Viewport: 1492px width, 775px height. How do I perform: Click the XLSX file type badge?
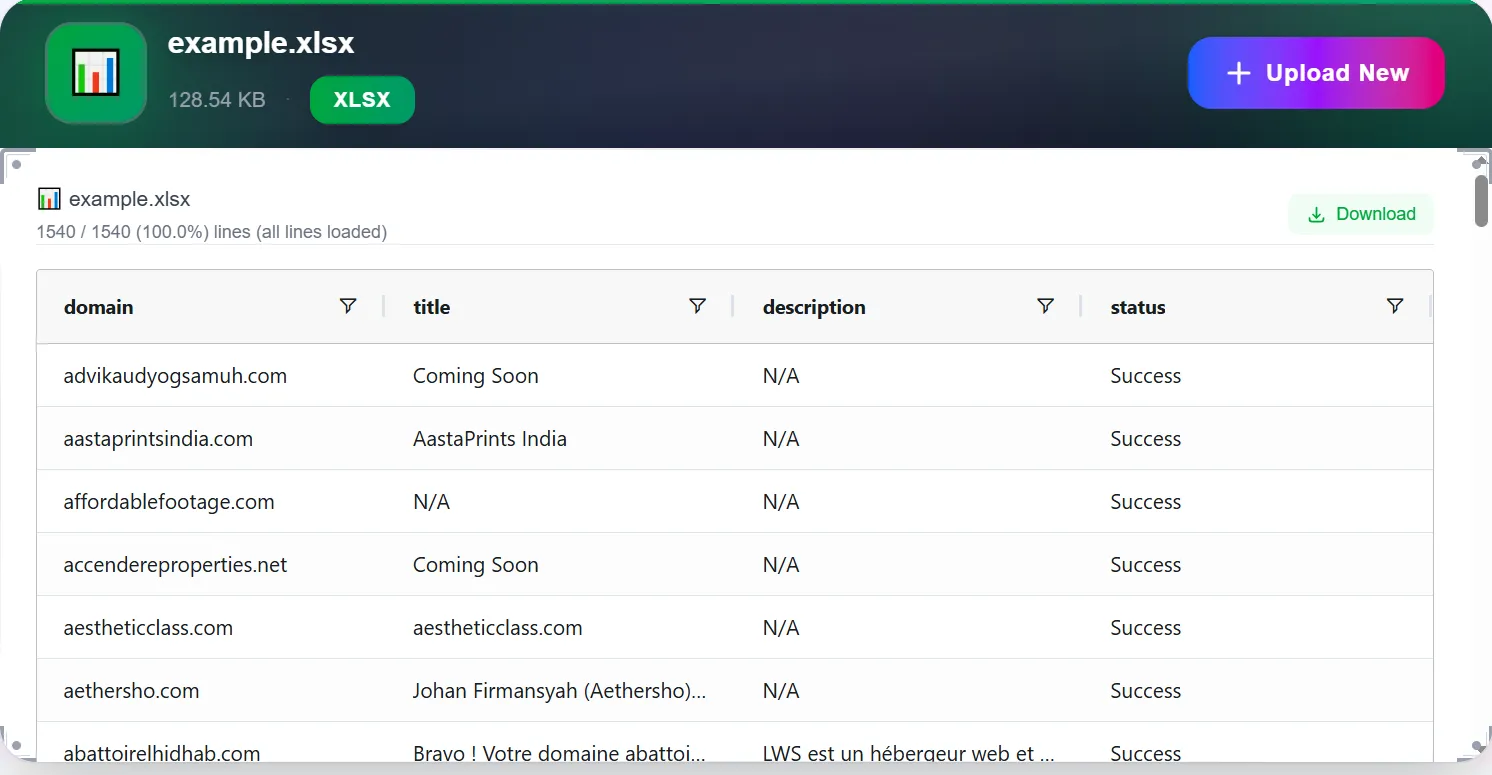[x=362, y=100]
